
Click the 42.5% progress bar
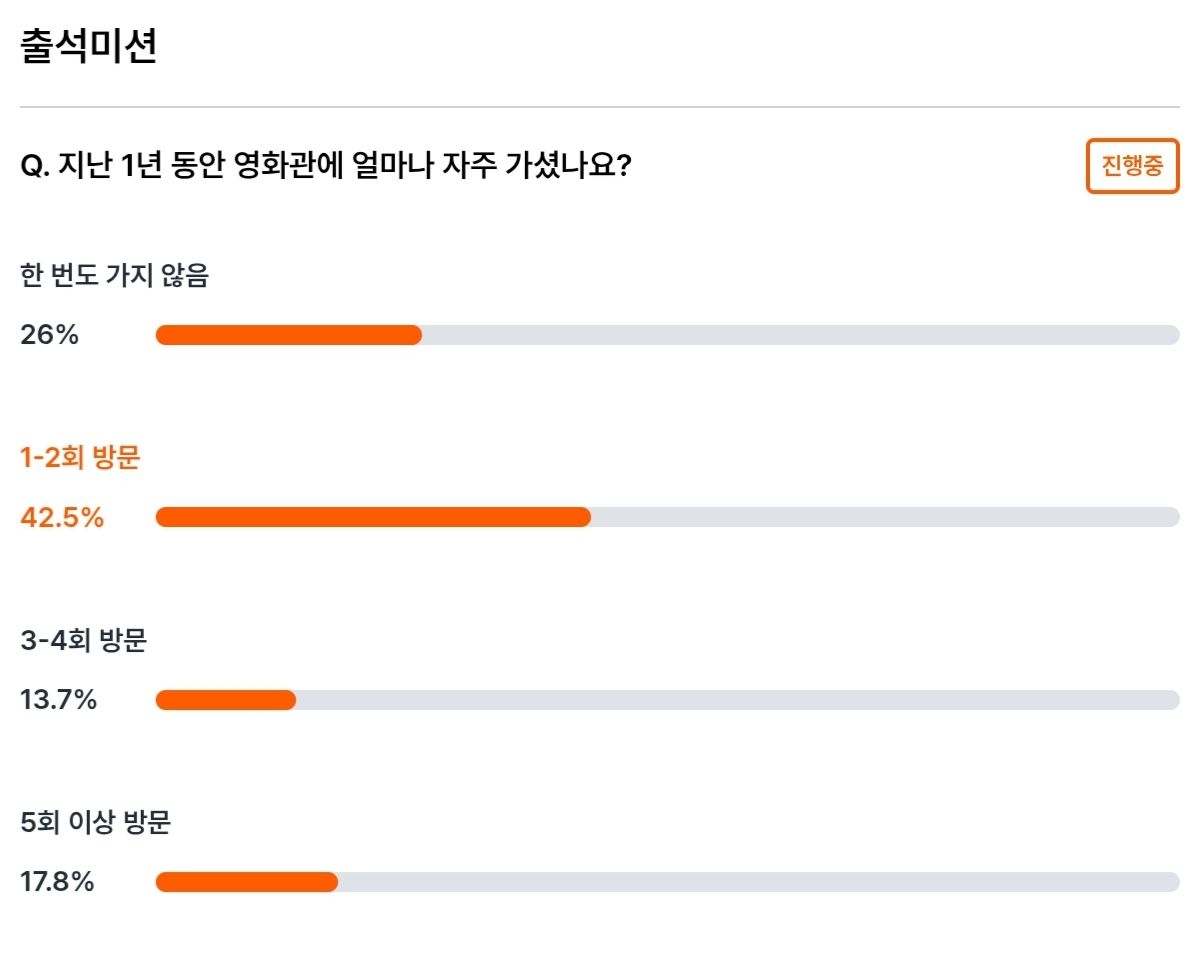667,517
